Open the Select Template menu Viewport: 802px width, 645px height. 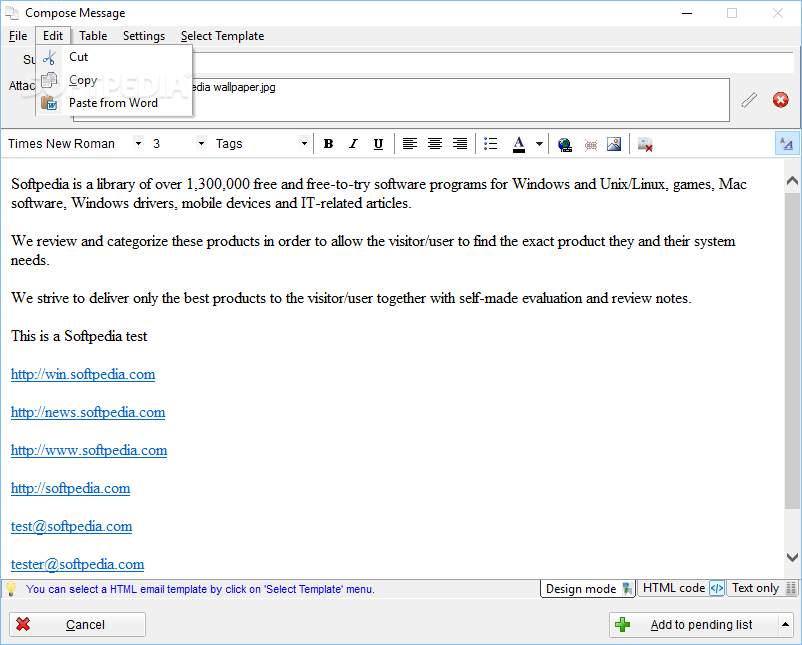pos(222,36)
